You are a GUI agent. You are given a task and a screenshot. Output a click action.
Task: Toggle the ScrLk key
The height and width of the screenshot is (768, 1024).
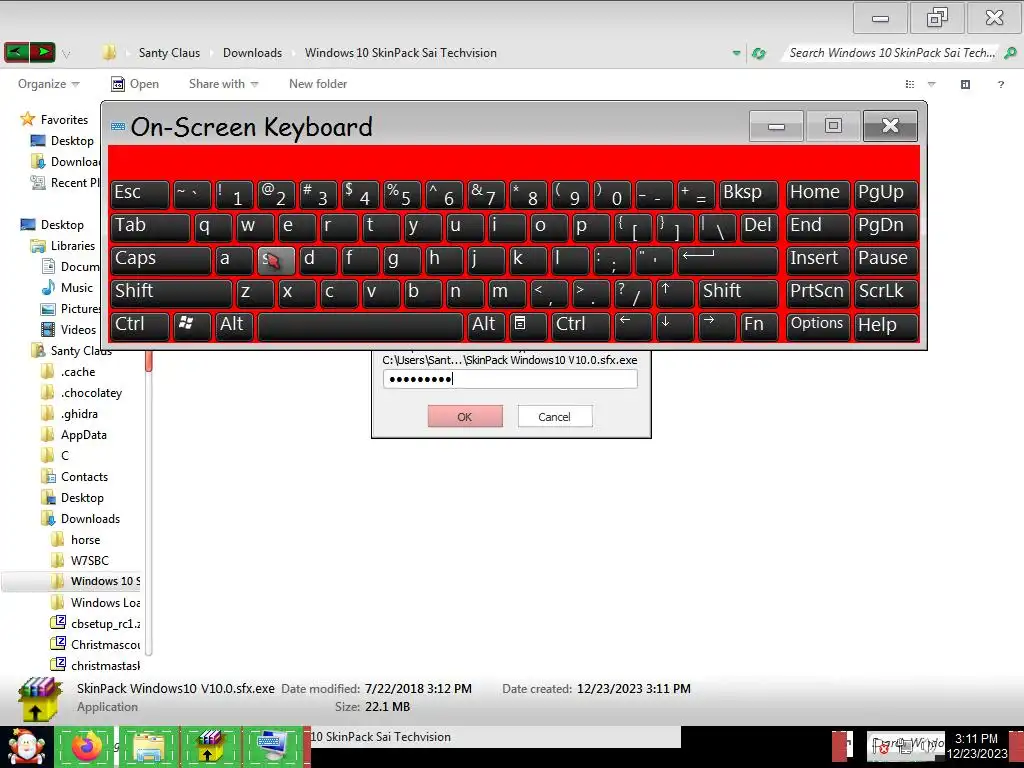click(x=886, y=293)
